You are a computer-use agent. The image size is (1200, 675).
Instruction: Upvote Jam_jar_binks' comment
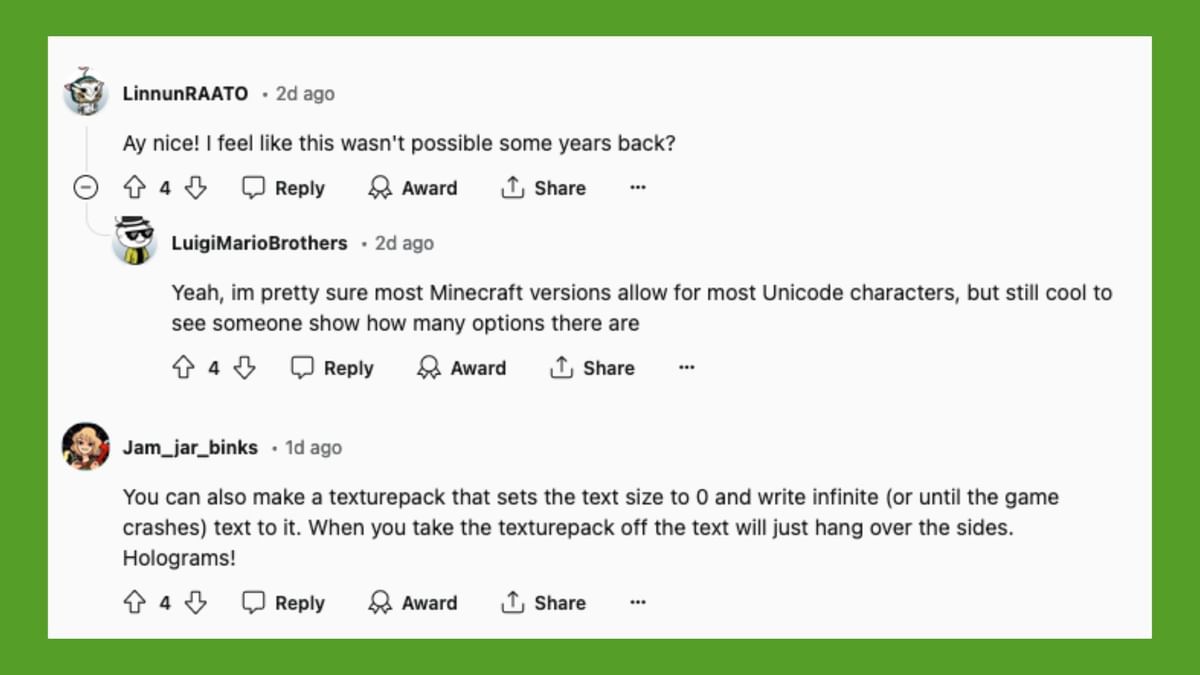134,603
